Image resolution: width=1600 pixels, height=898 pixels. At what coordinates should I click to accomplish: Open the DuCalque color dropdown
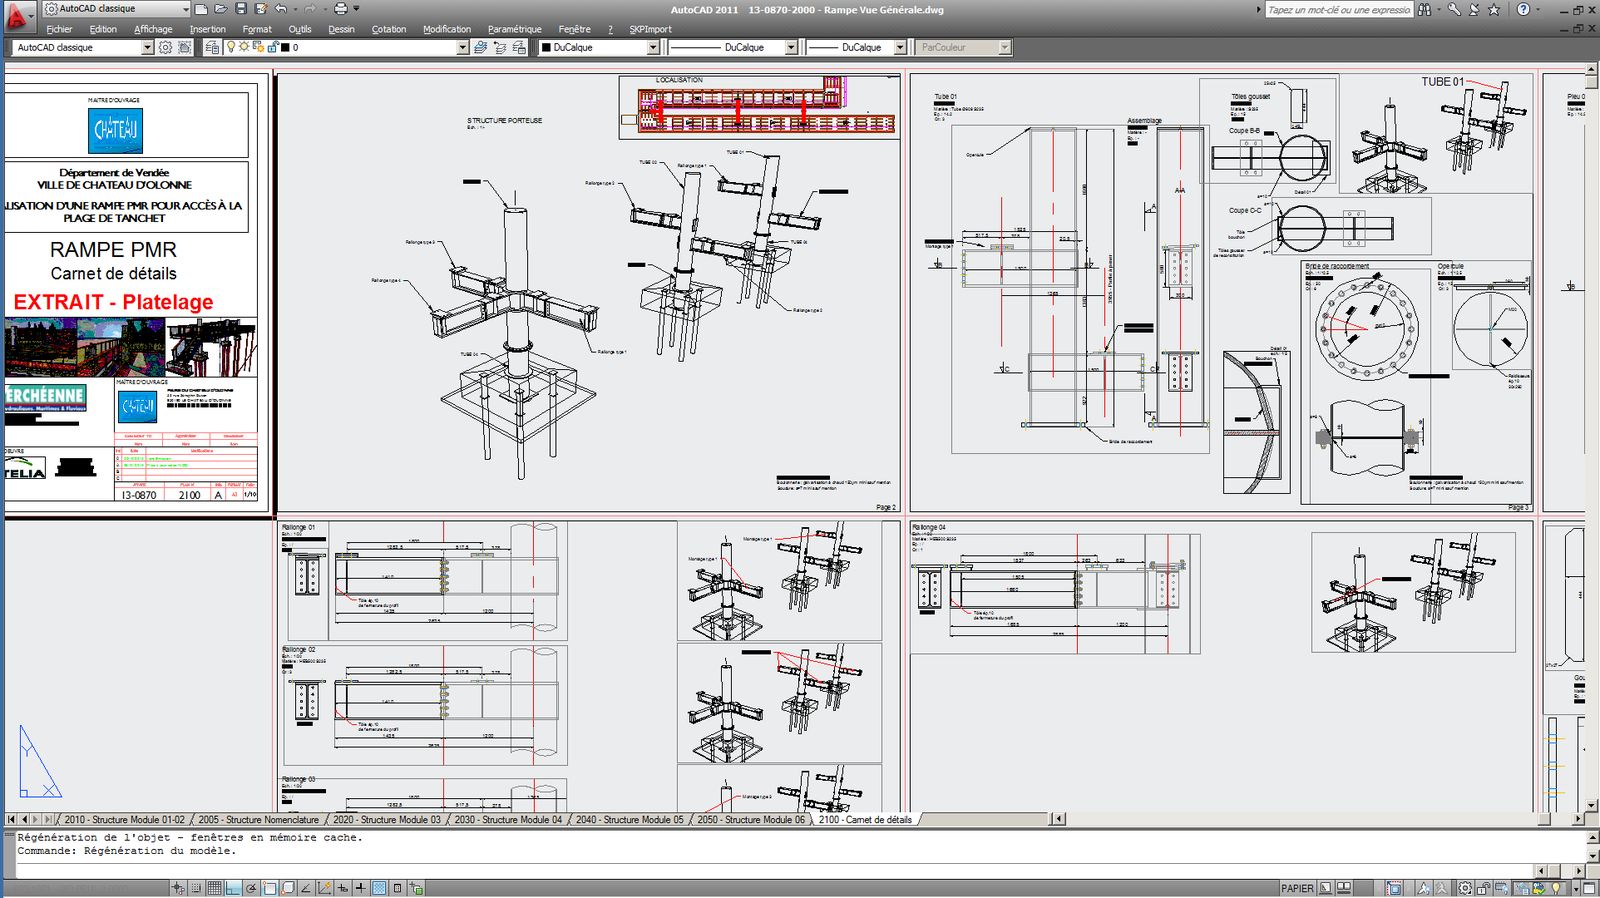653,47
